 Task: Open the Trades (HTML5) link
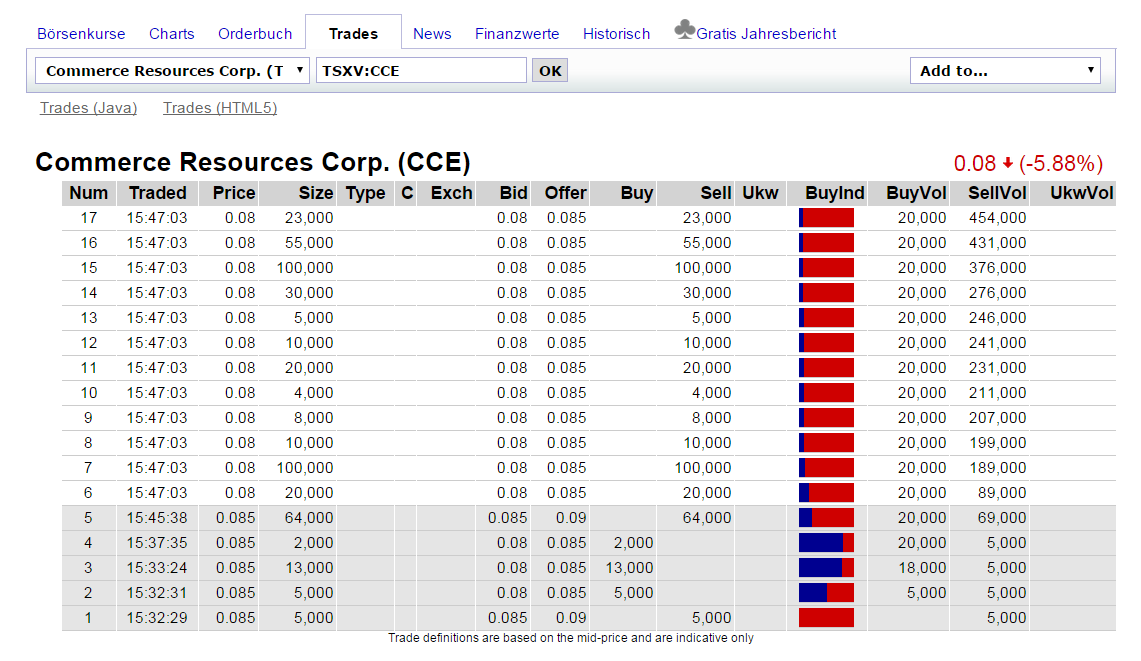tap(219, 108)
